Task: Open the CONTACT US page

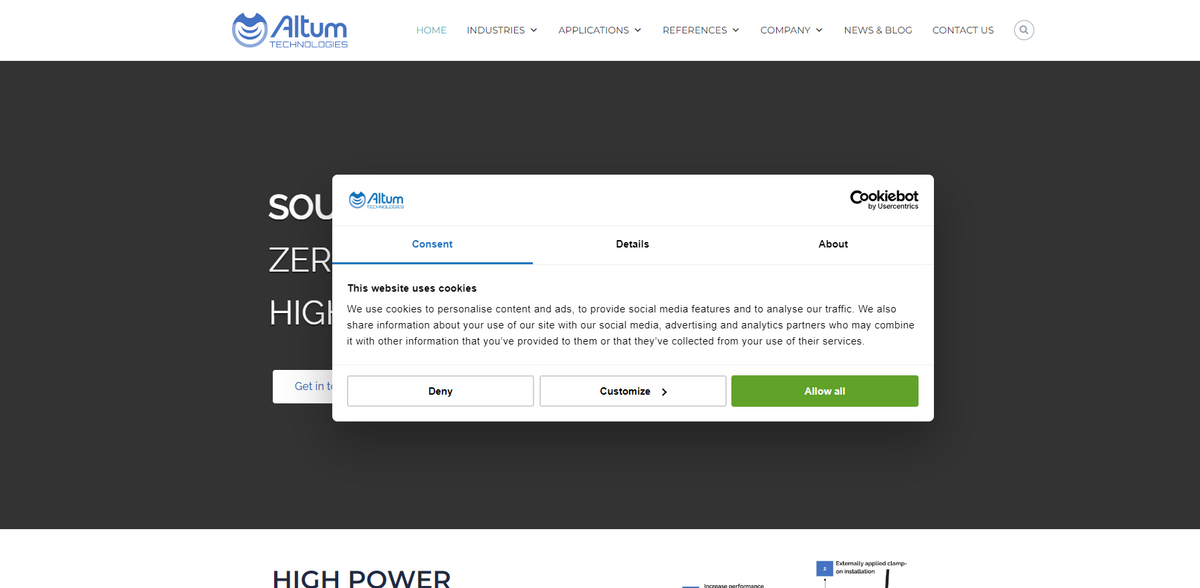Action: click(x=963, y=30)
